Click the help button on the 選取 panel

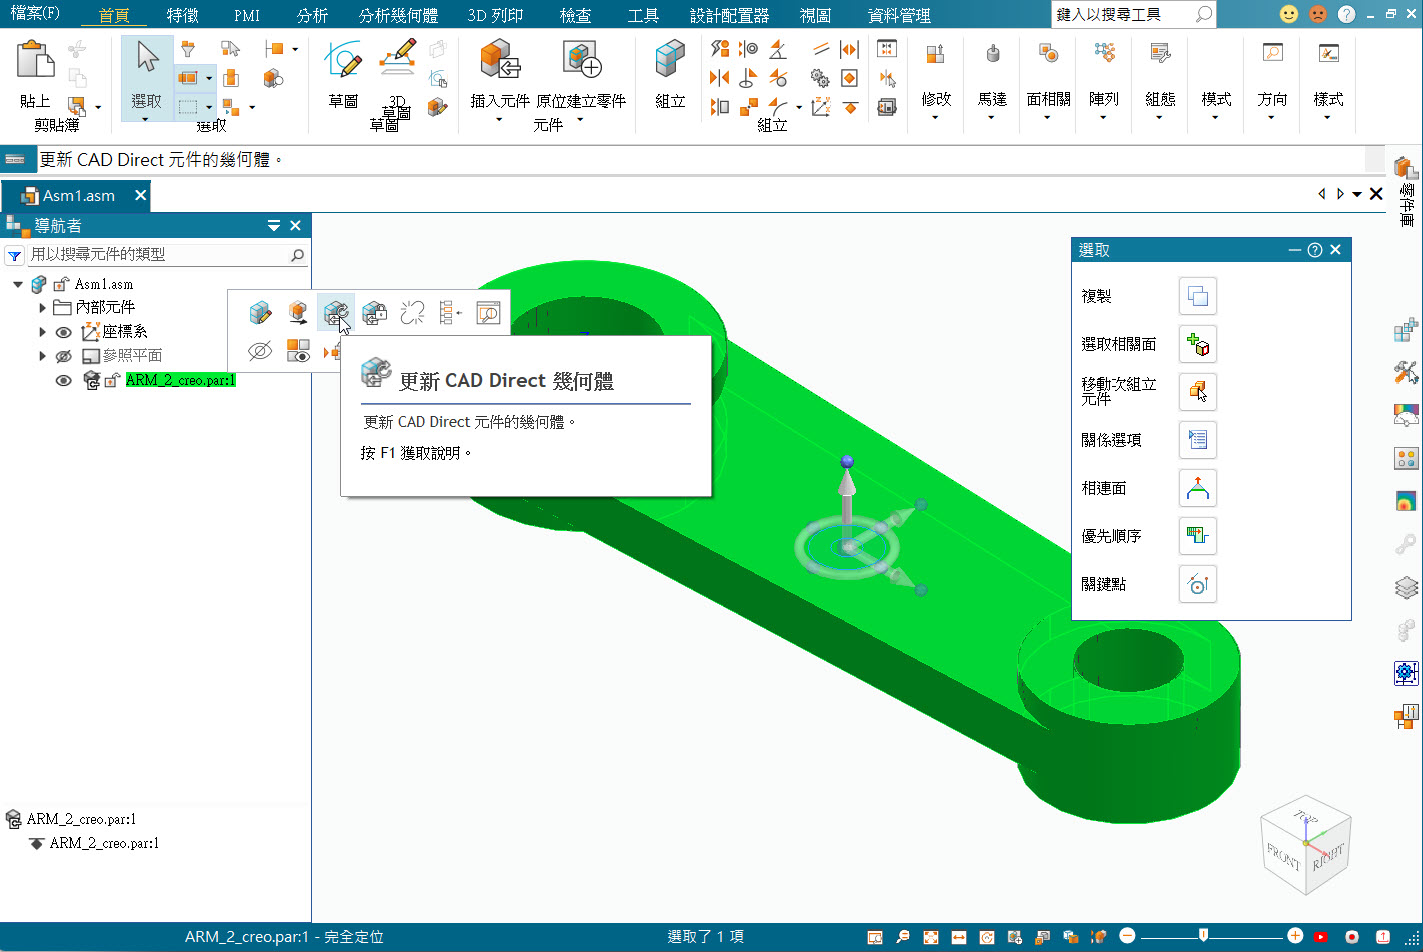point(1315,250)
